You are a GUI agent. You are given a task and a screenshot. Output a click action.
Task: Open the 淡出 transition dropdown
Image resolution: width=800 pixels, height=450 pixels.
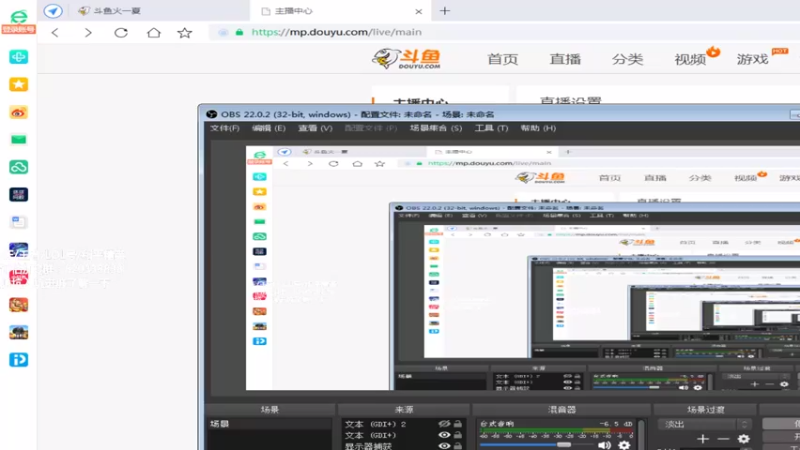tap(704, 424)
